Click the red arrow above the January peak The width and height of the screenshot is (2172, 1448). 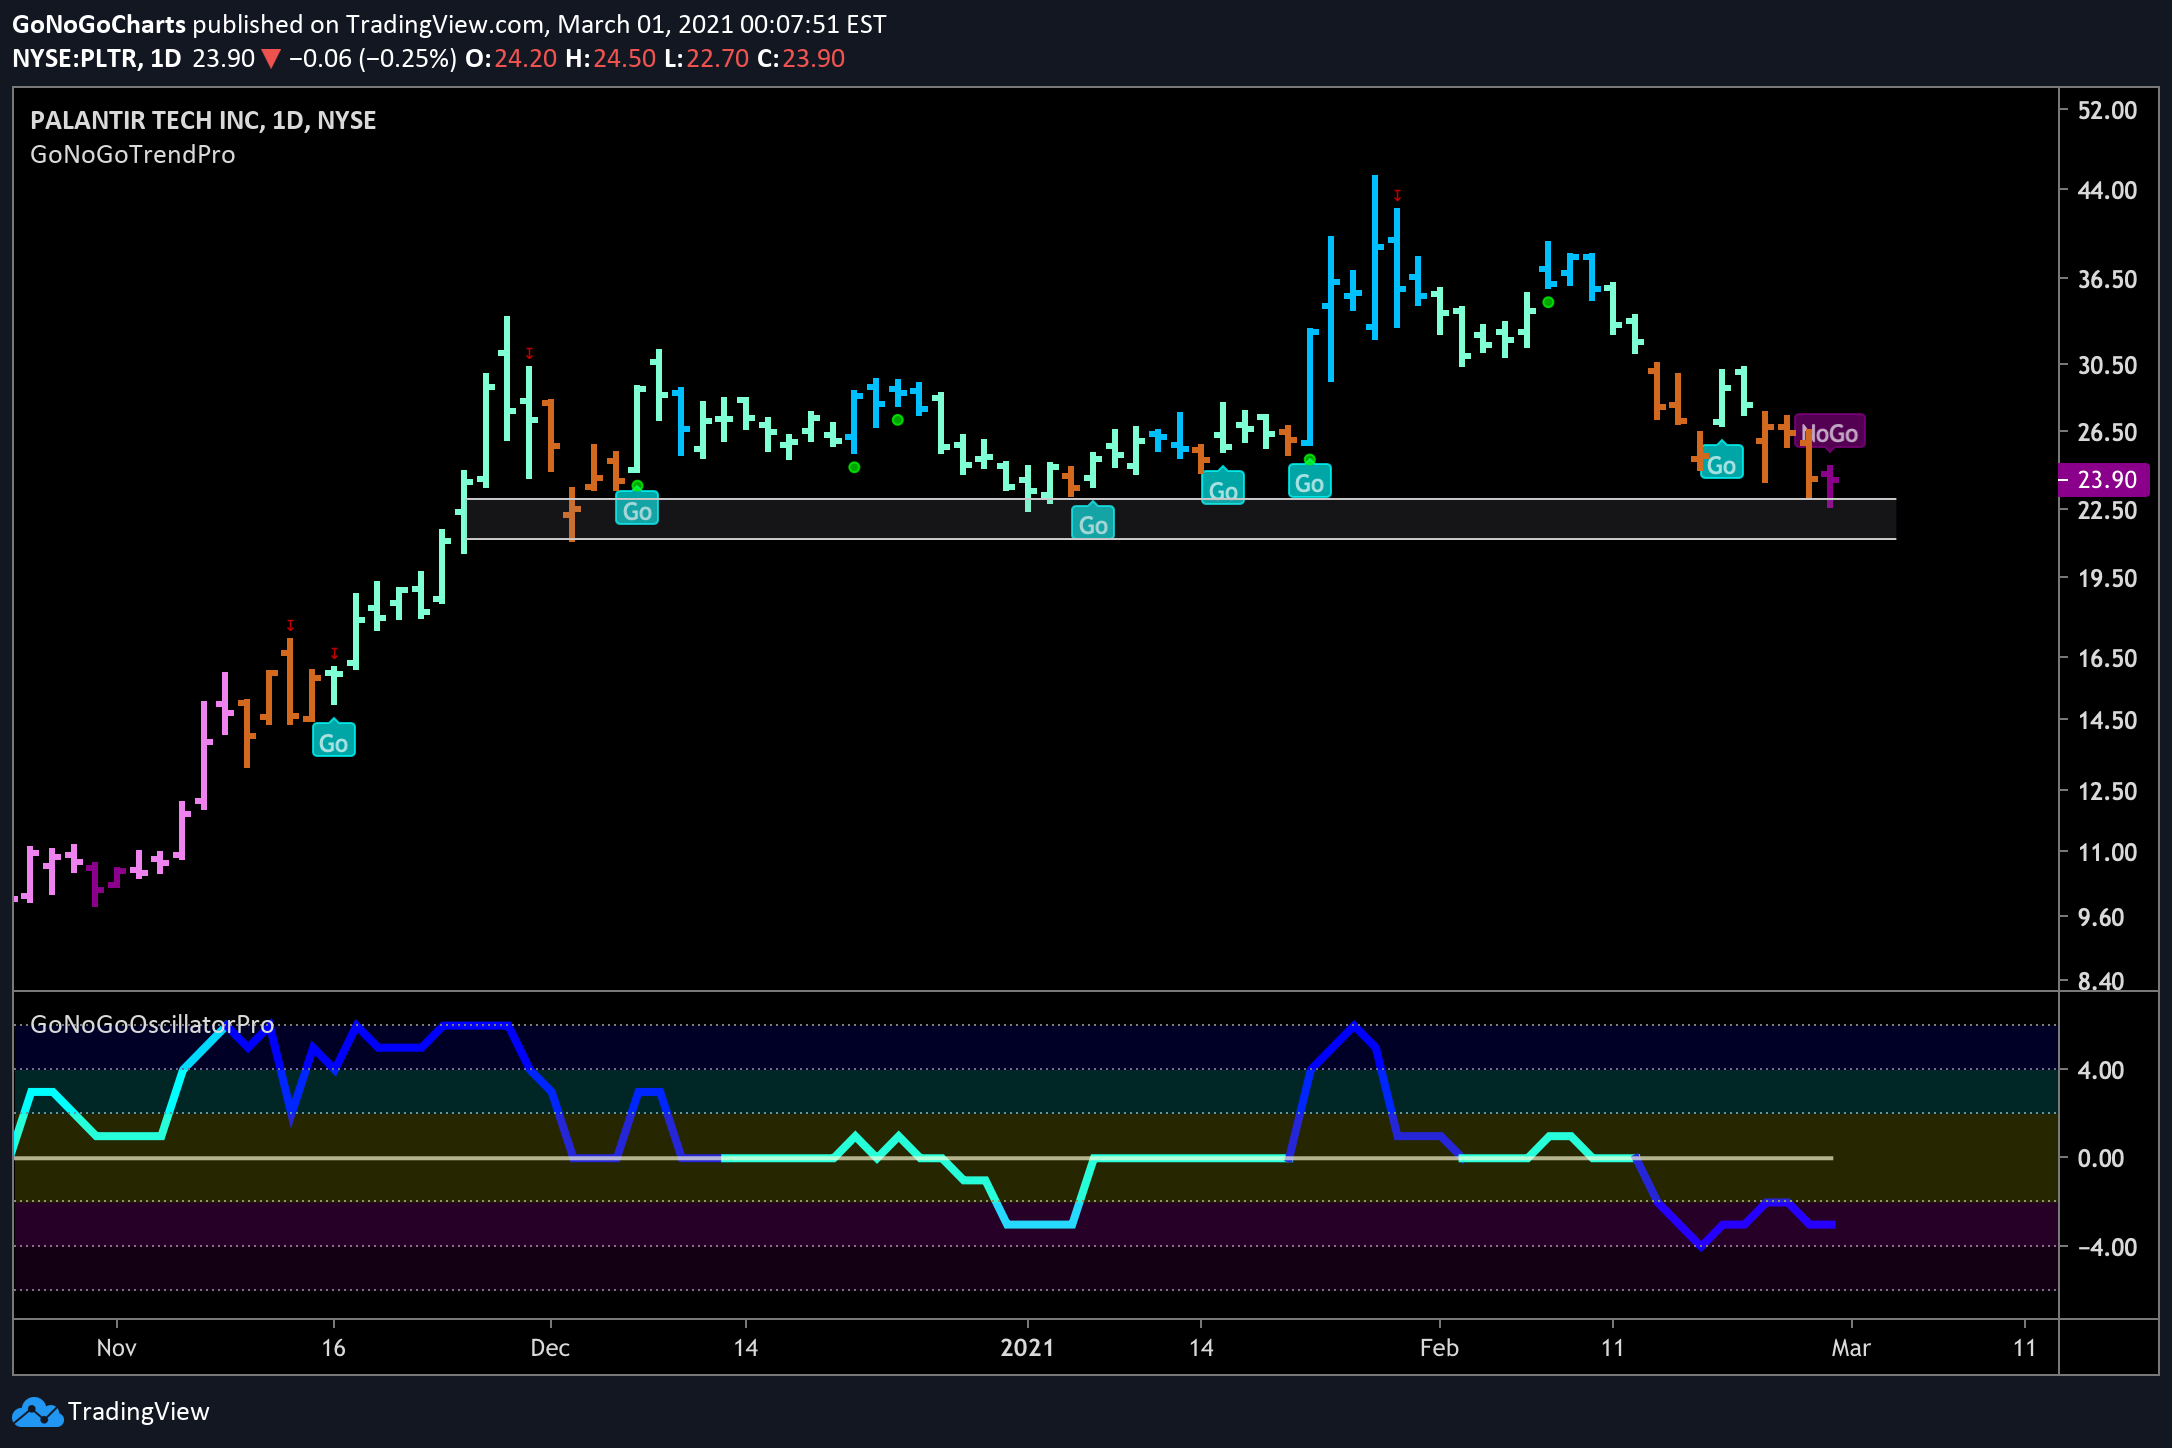[1397, 195]
